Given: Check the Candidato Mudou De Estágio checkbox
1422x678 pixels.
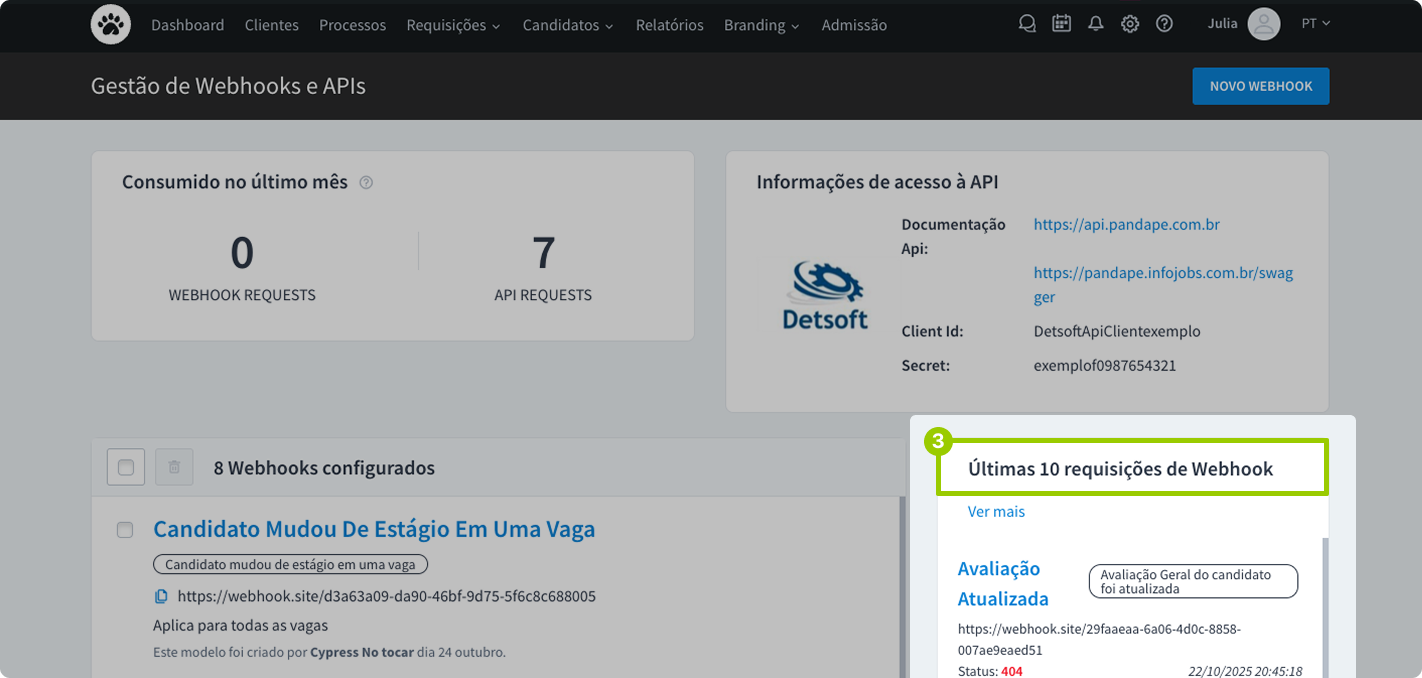Looking at the screenshot, I should point(125,530).
